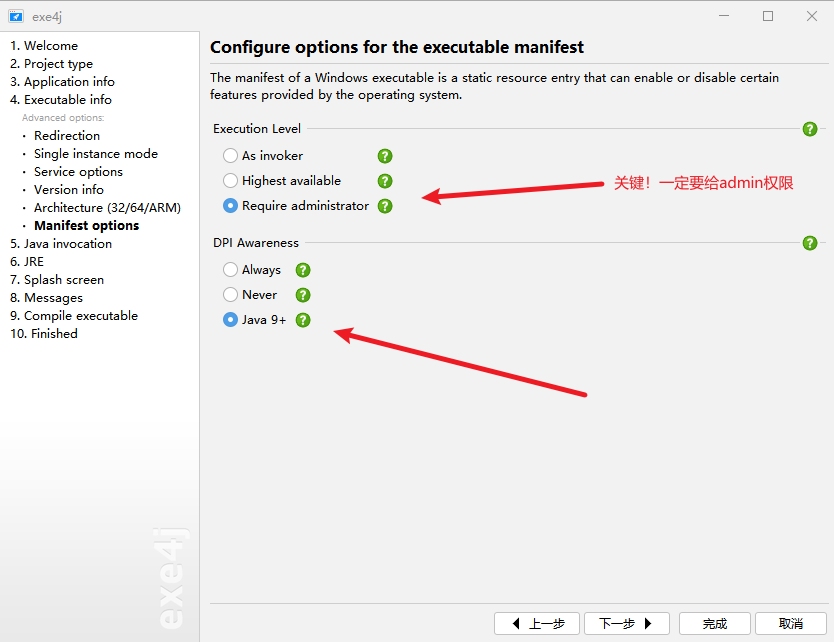834x642 pixels.
Task: Click help icon next to As invoker
Action: click(x=385, y=156)
